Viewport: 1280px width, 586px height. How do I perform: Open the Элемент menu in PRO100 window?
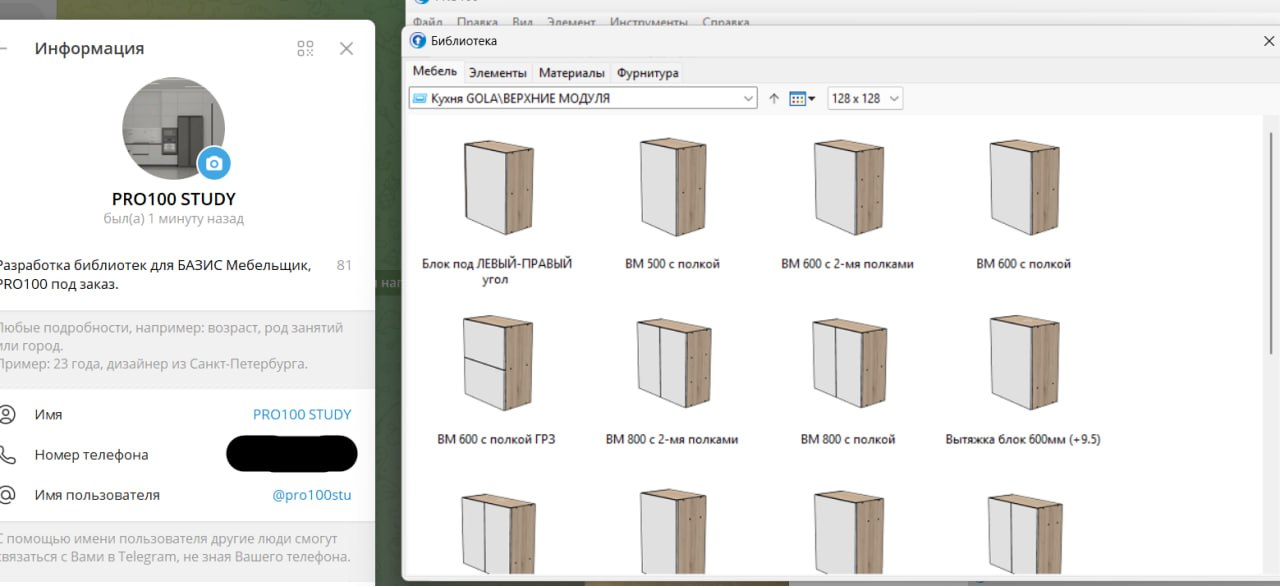571,22
